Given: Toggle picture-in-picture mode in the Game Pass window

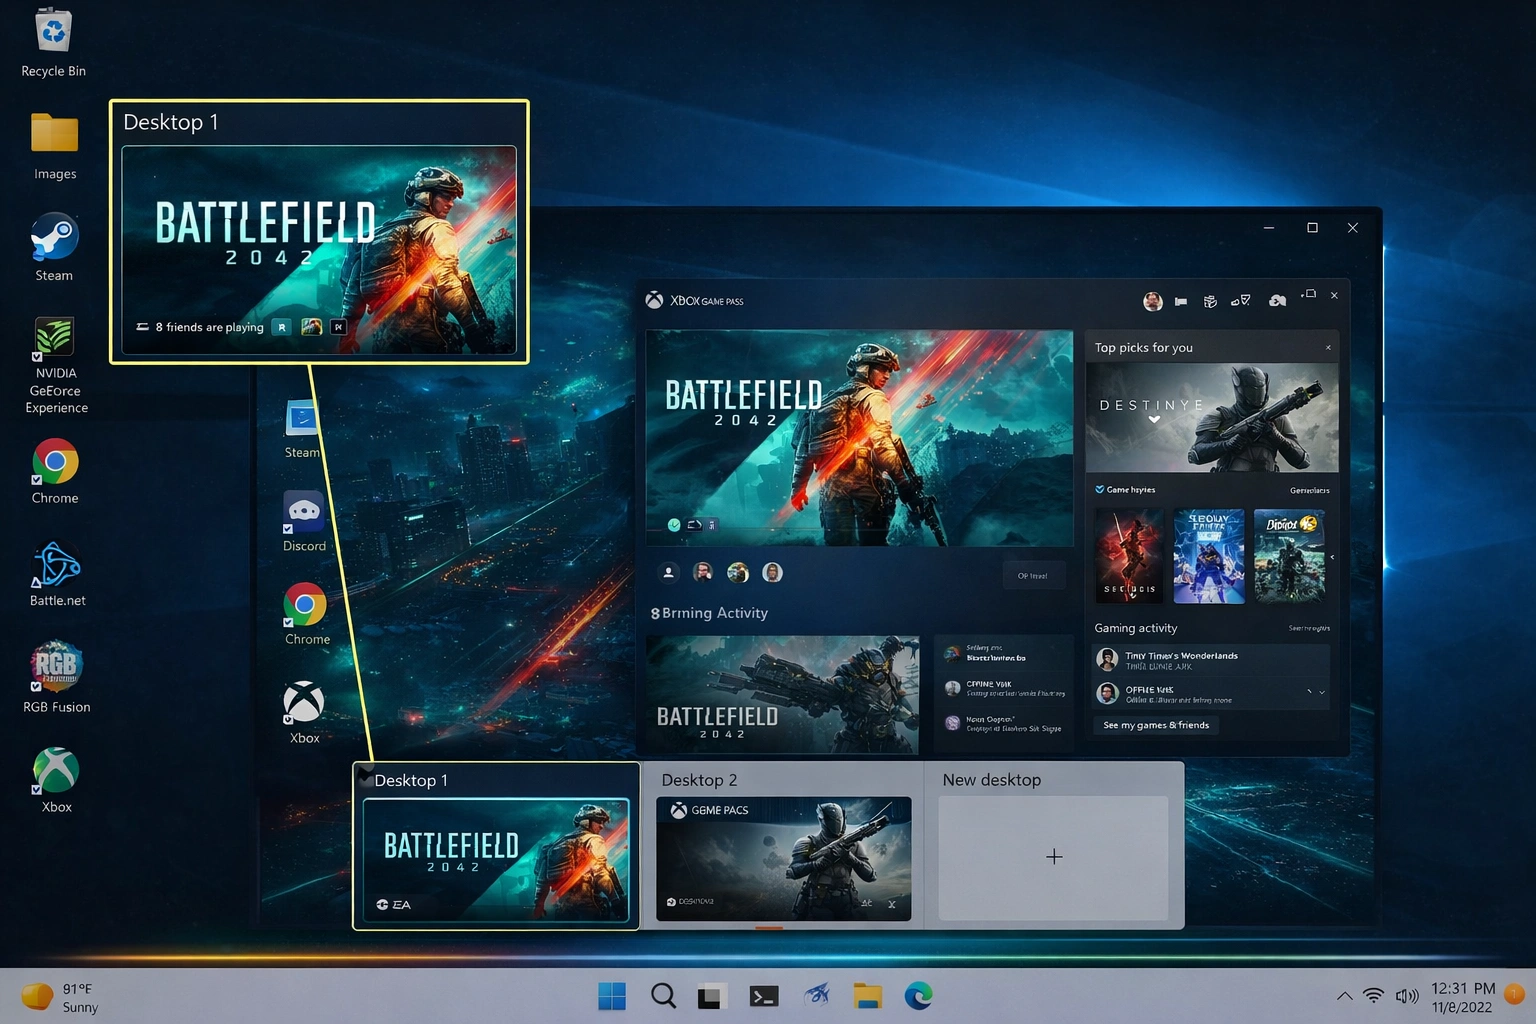Looking at the screenshot, I should [1308, 296].
